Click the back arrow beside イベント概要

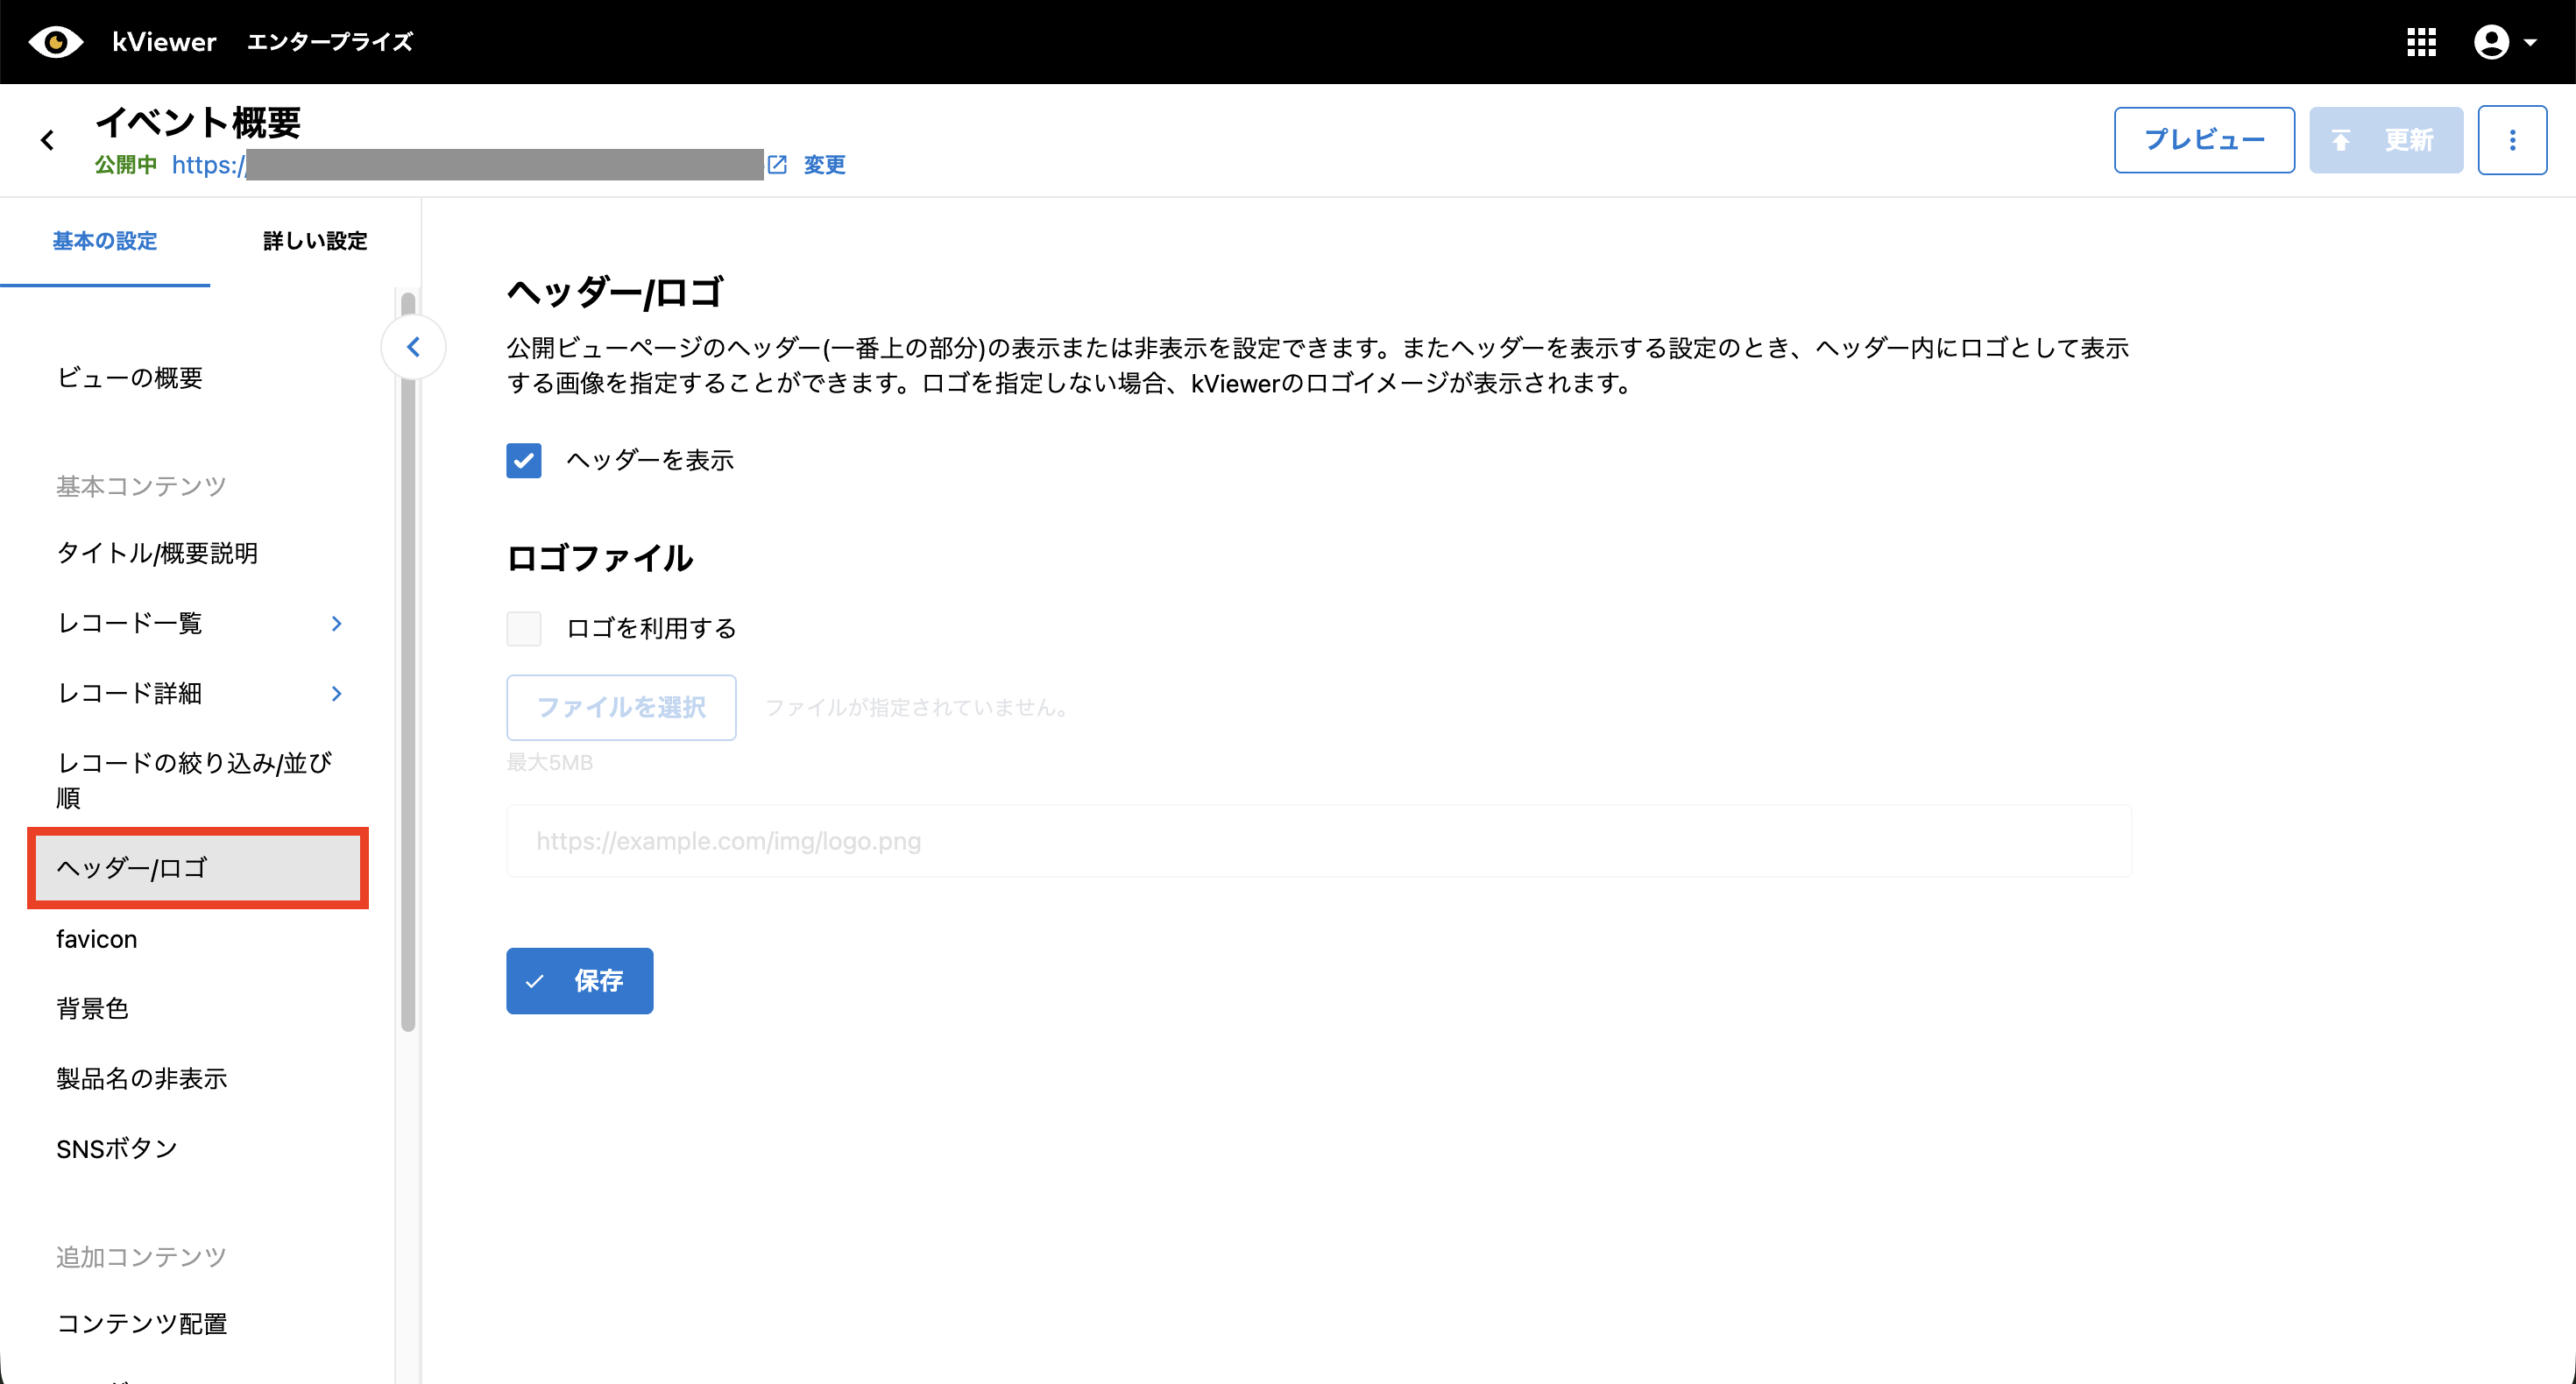pyautogui.click(x=47, y=140)
